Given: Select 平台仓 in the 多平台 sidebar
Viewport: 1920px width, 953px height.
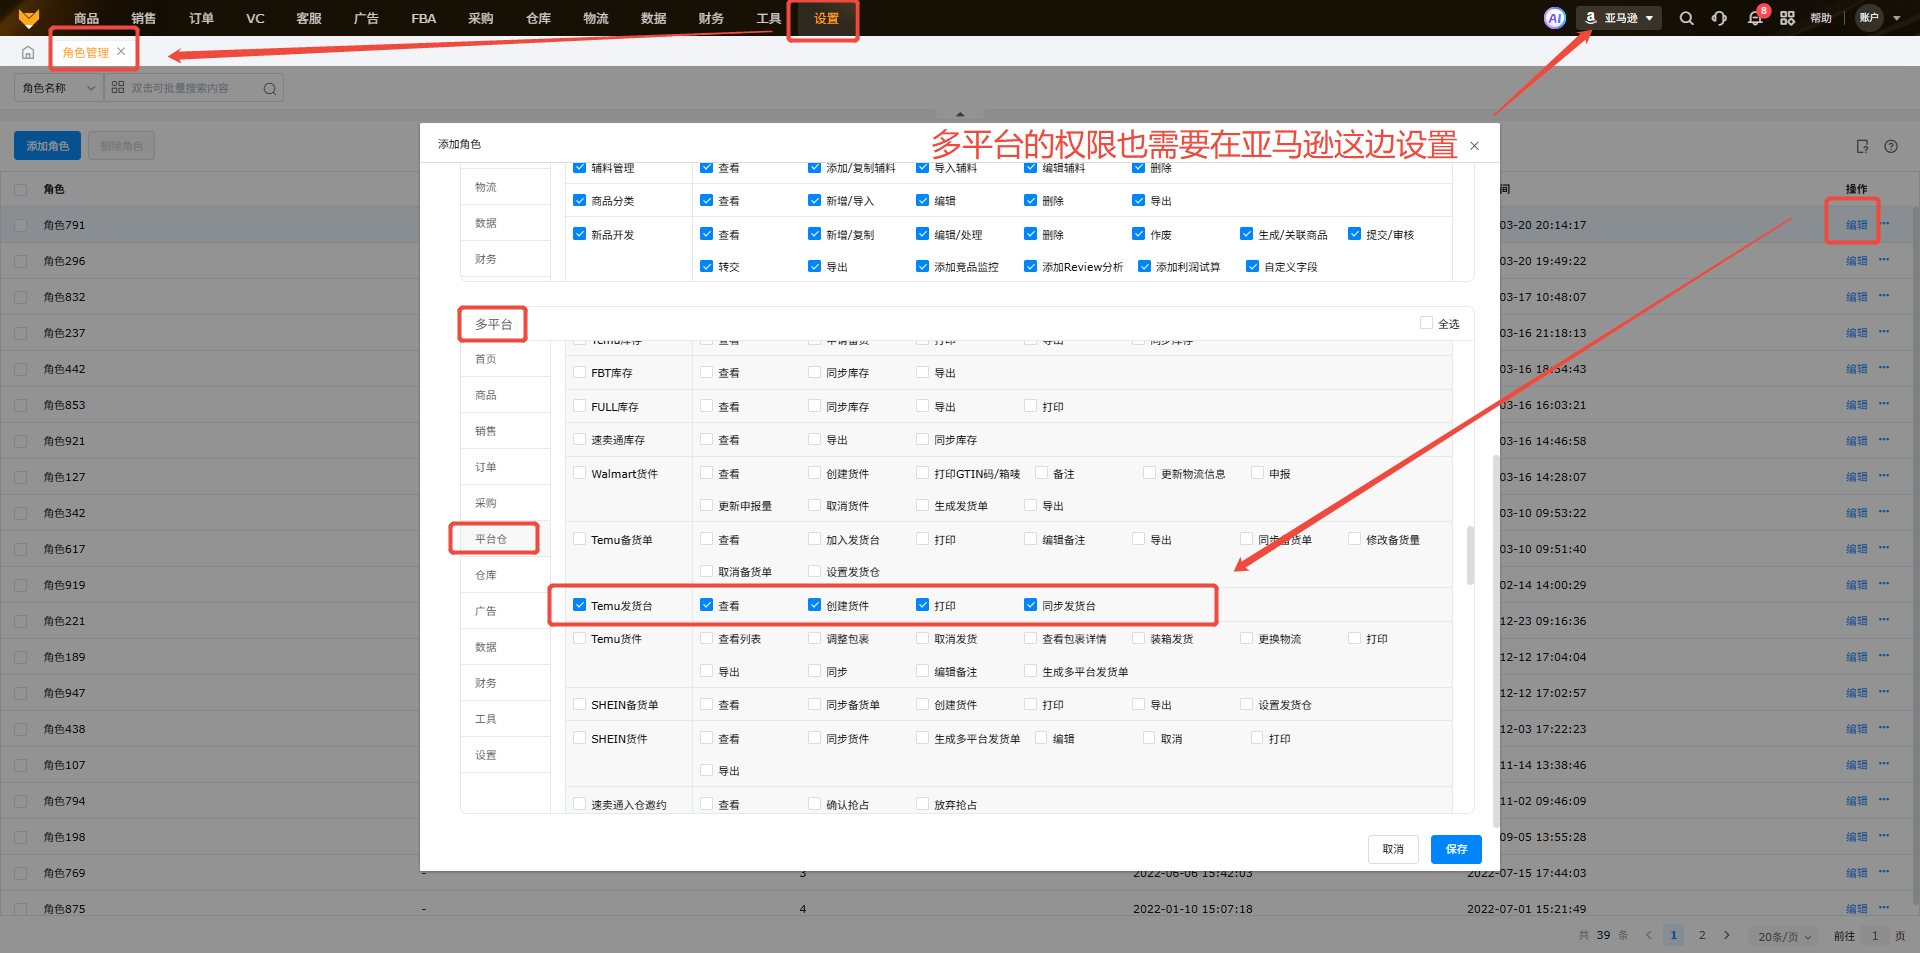Looking at the screenshot, I should pyautogui.click(x=491, y=539).
